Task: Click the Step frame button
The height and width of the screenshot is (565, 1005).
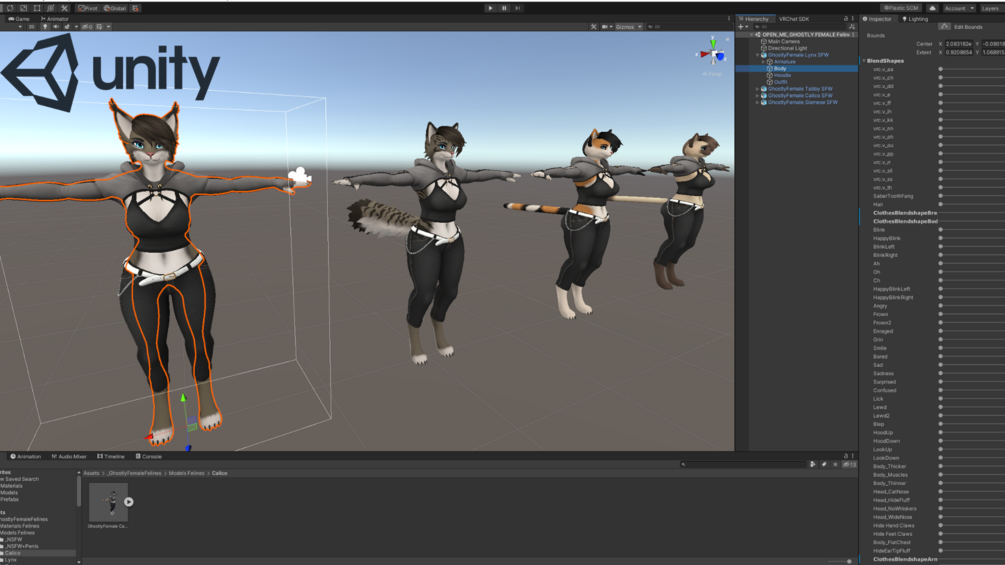Action: 518,8
